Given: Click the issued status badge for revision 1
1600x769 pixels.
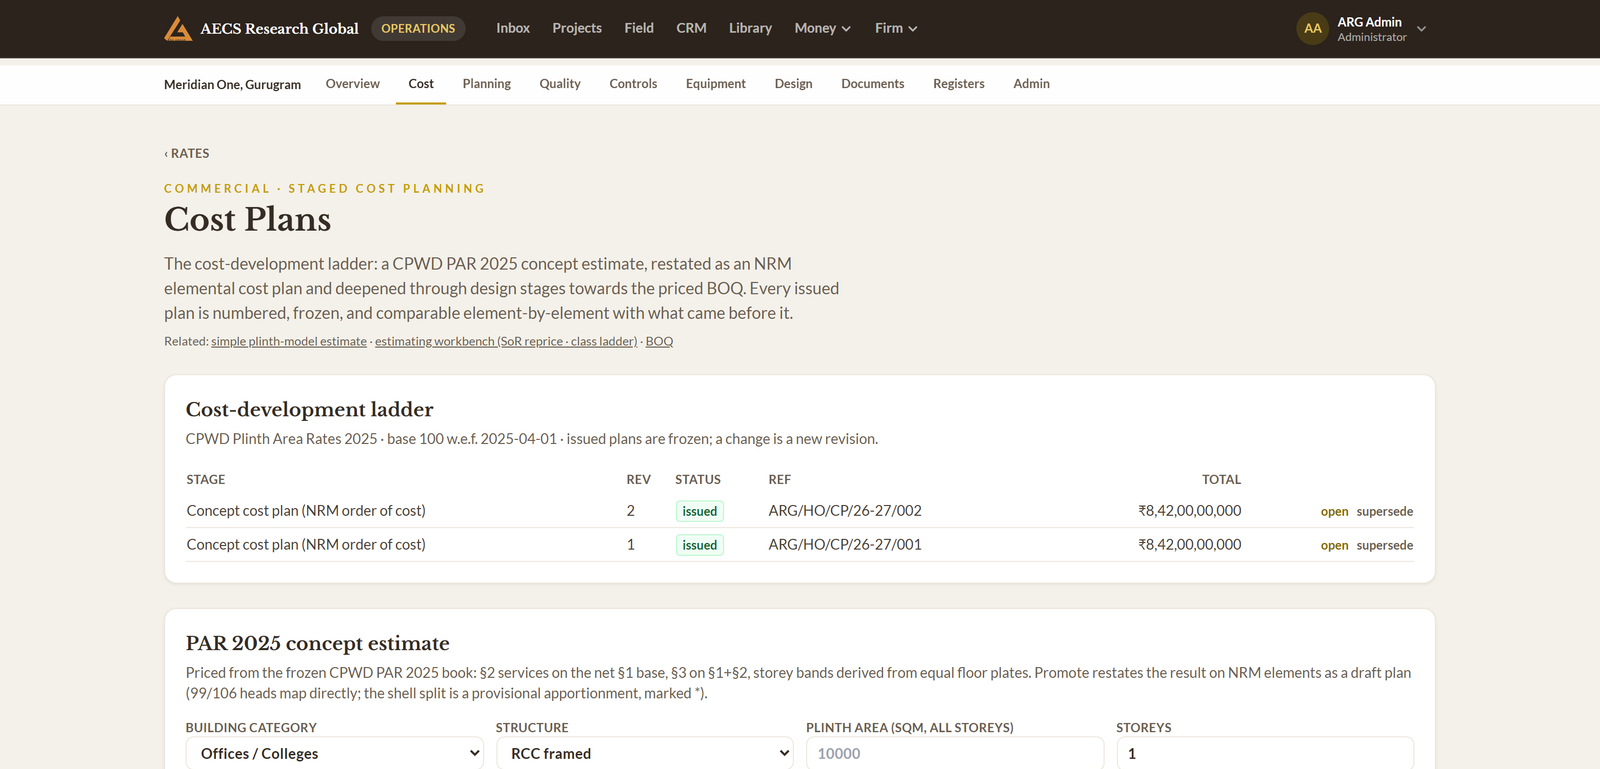Looking at the screenshot, I should point(700,545).
